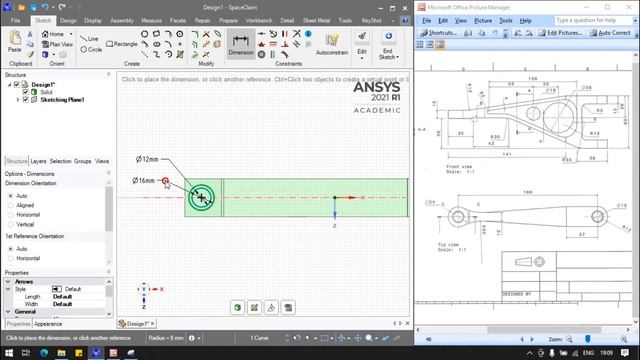Click the Picture Manager horizontal scrollbar
The width and height of the screenshot is (640, 360).
[x=544, y=330]
